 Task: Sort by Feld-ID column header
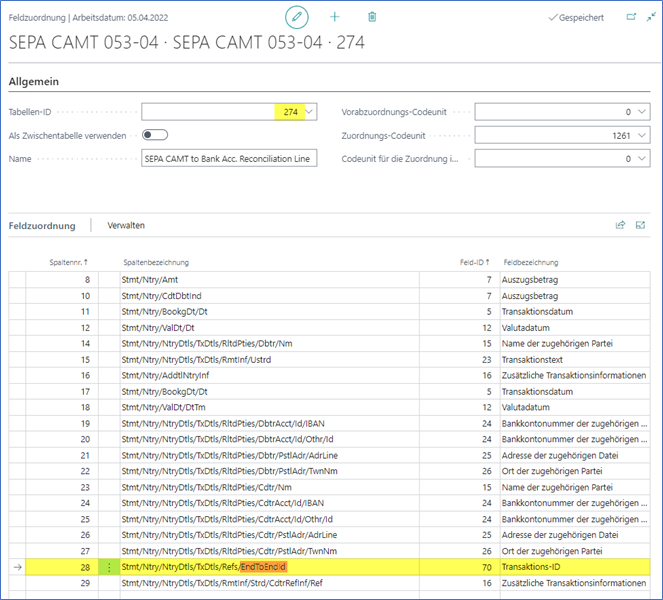pos(474,262)
